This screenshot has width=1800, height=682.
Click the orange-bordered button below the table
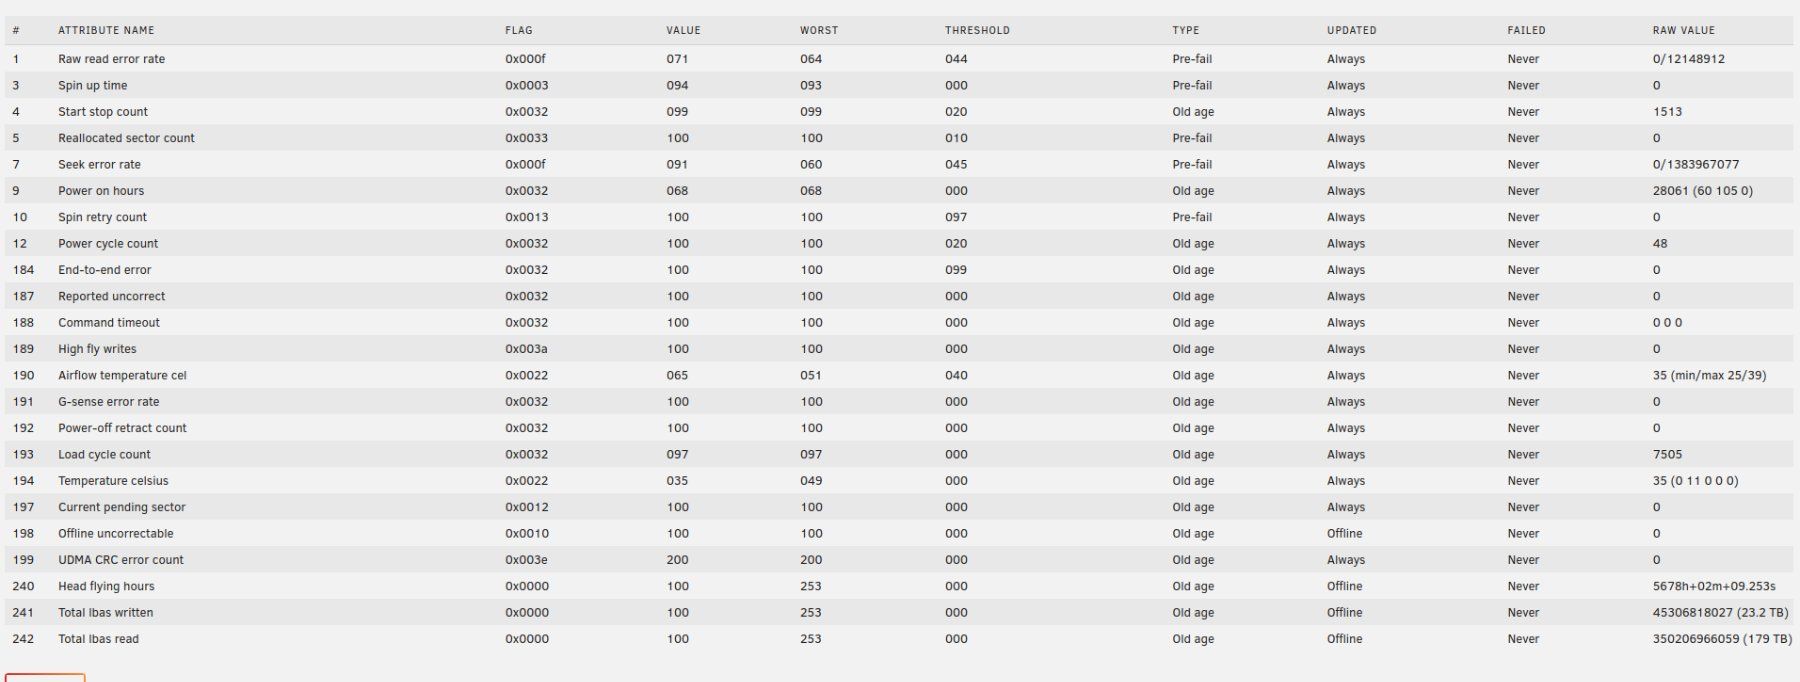pos(45,678)
